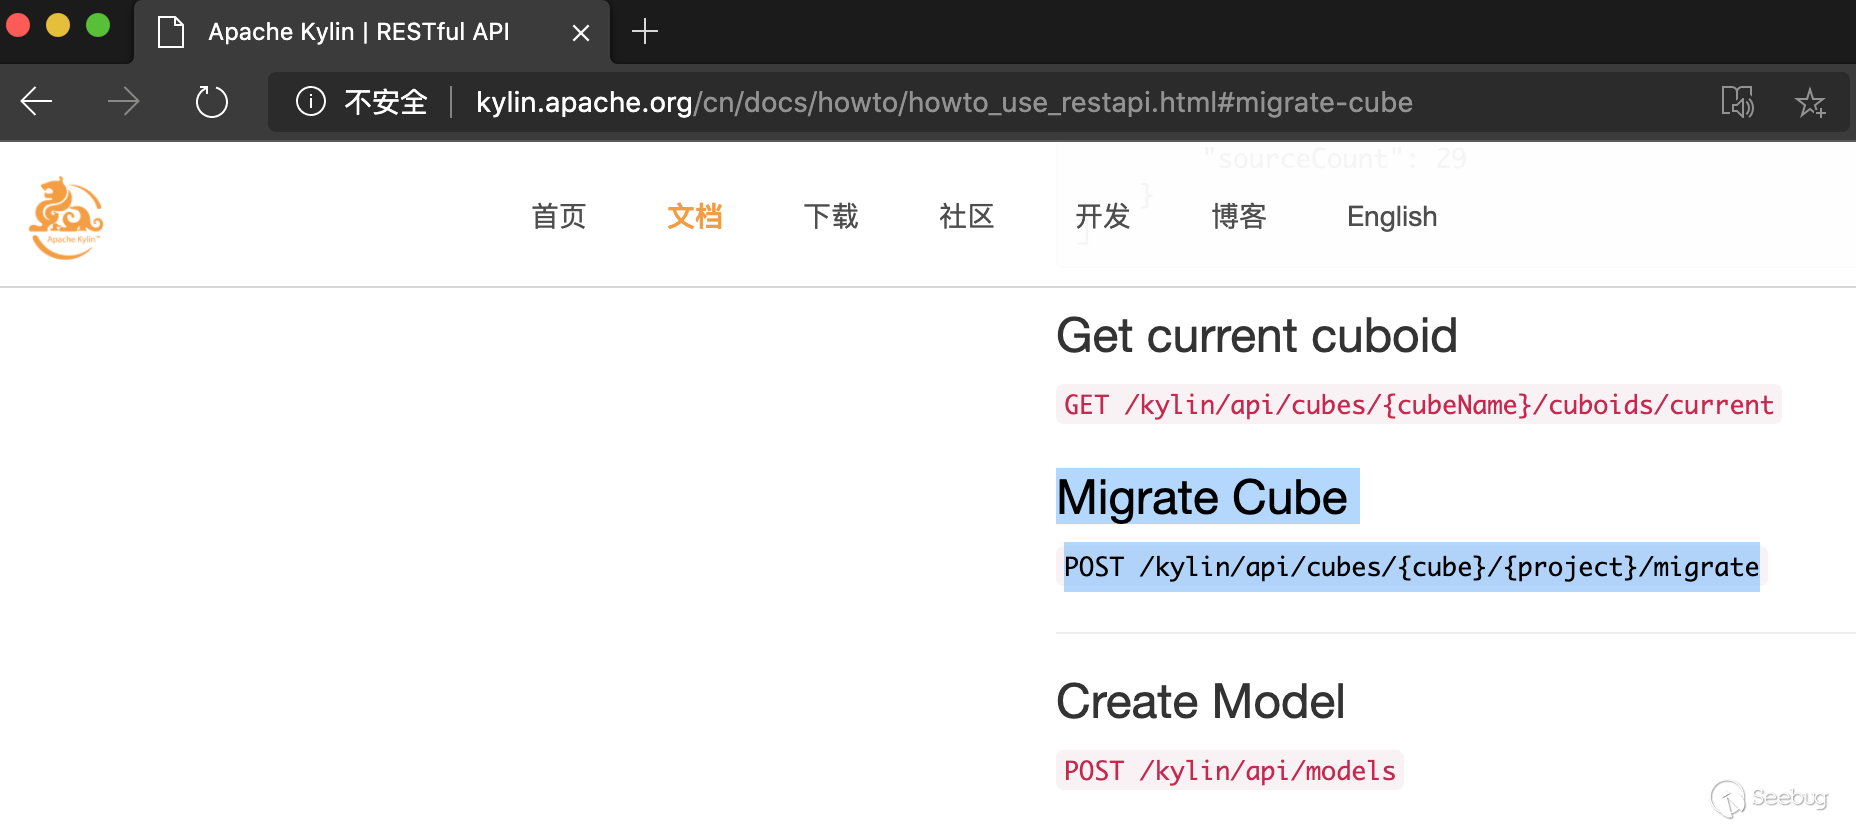Click the Migrate Cube heading
The image size is (1856, 826).
[1202, 497]
